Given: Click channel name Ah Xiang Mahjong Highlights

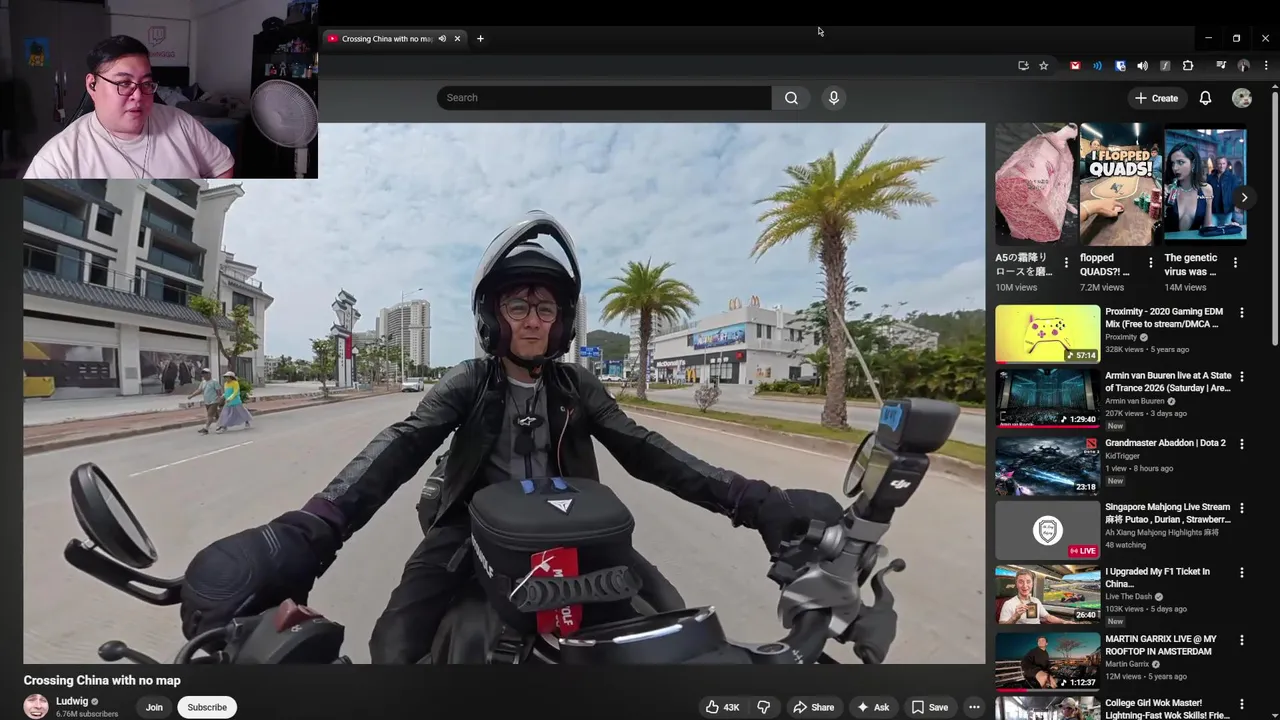Looking at the screenshot, I should (1161, 532).
